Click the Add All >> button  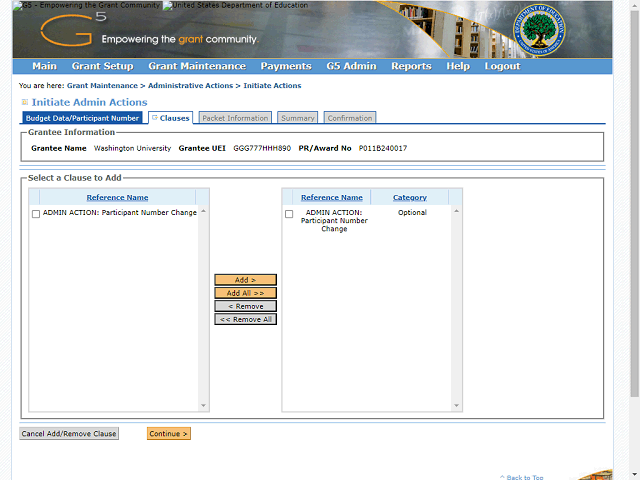245,293
